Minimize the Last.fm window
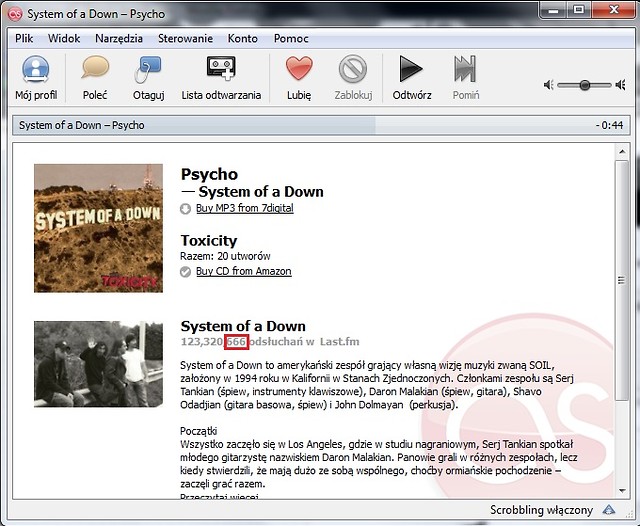Screen dimensions: 640x526 553,10
